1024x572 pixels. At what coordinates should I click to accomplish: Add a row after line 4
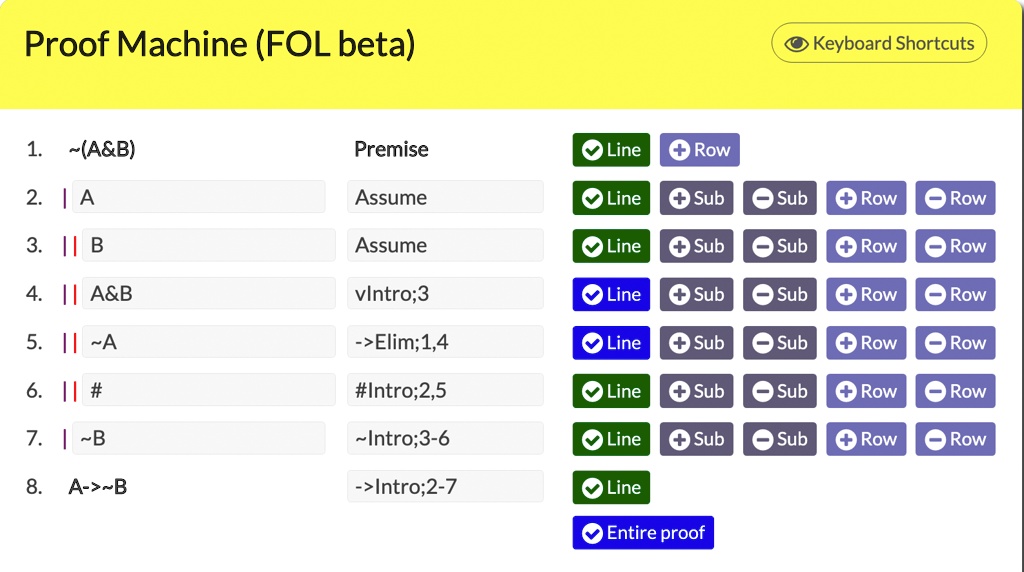tap(866, 294)
